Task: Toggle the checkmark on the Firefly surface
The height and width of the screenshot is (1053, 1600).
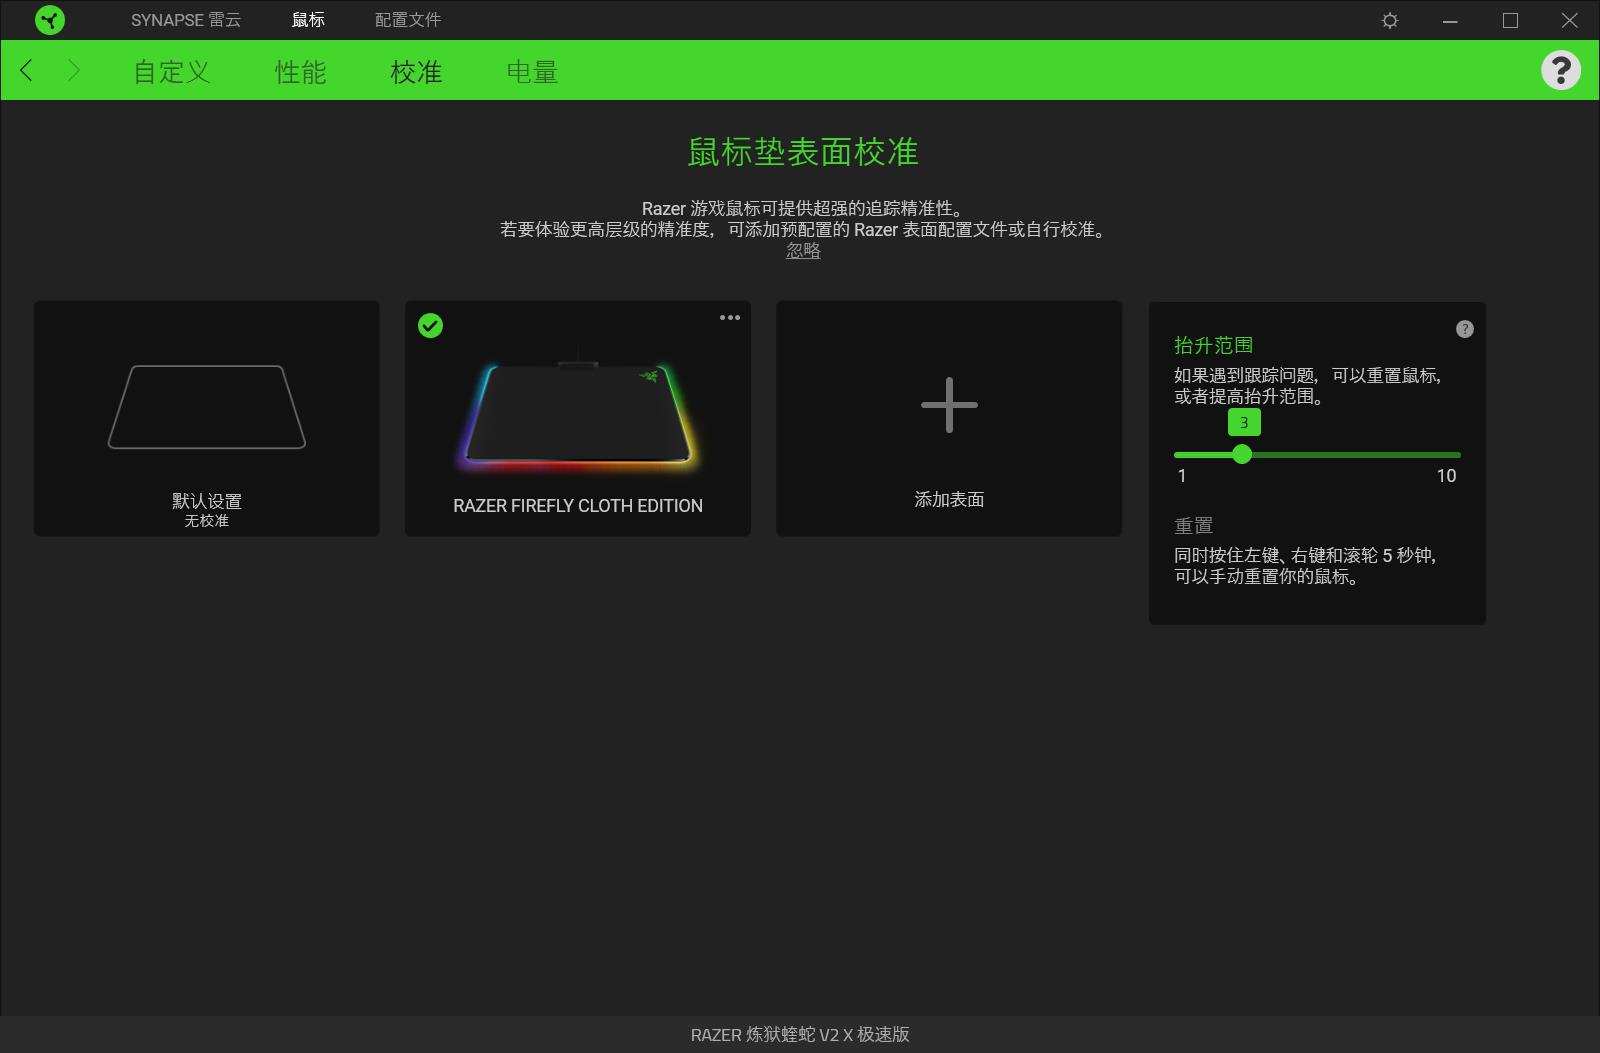Action: pyautogui.click(x=431, y=326)
